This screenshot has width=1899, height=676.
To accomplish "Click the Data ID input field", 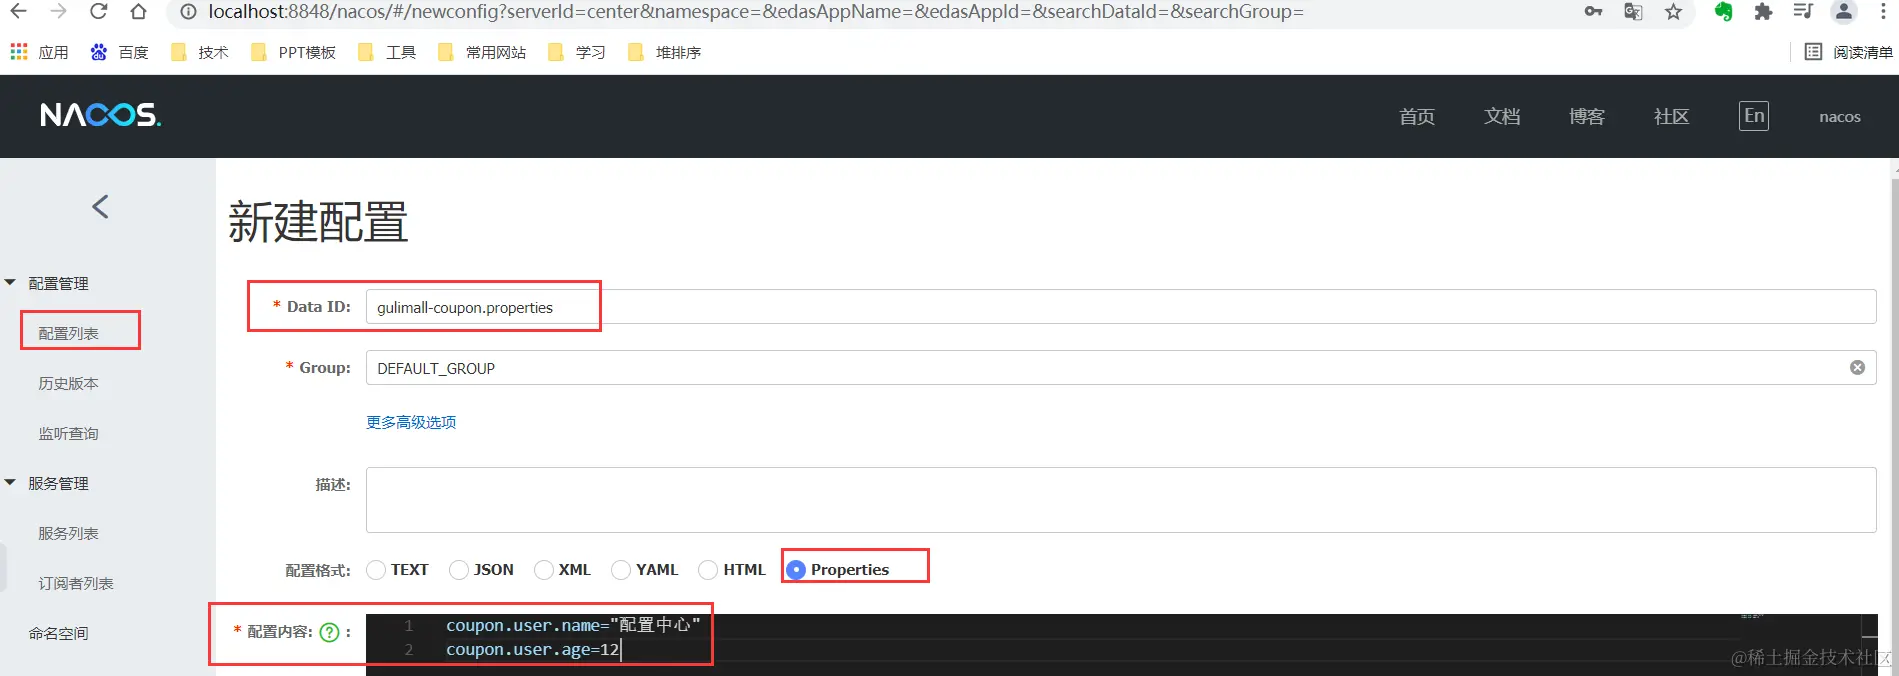I will tap(1121, 307).
